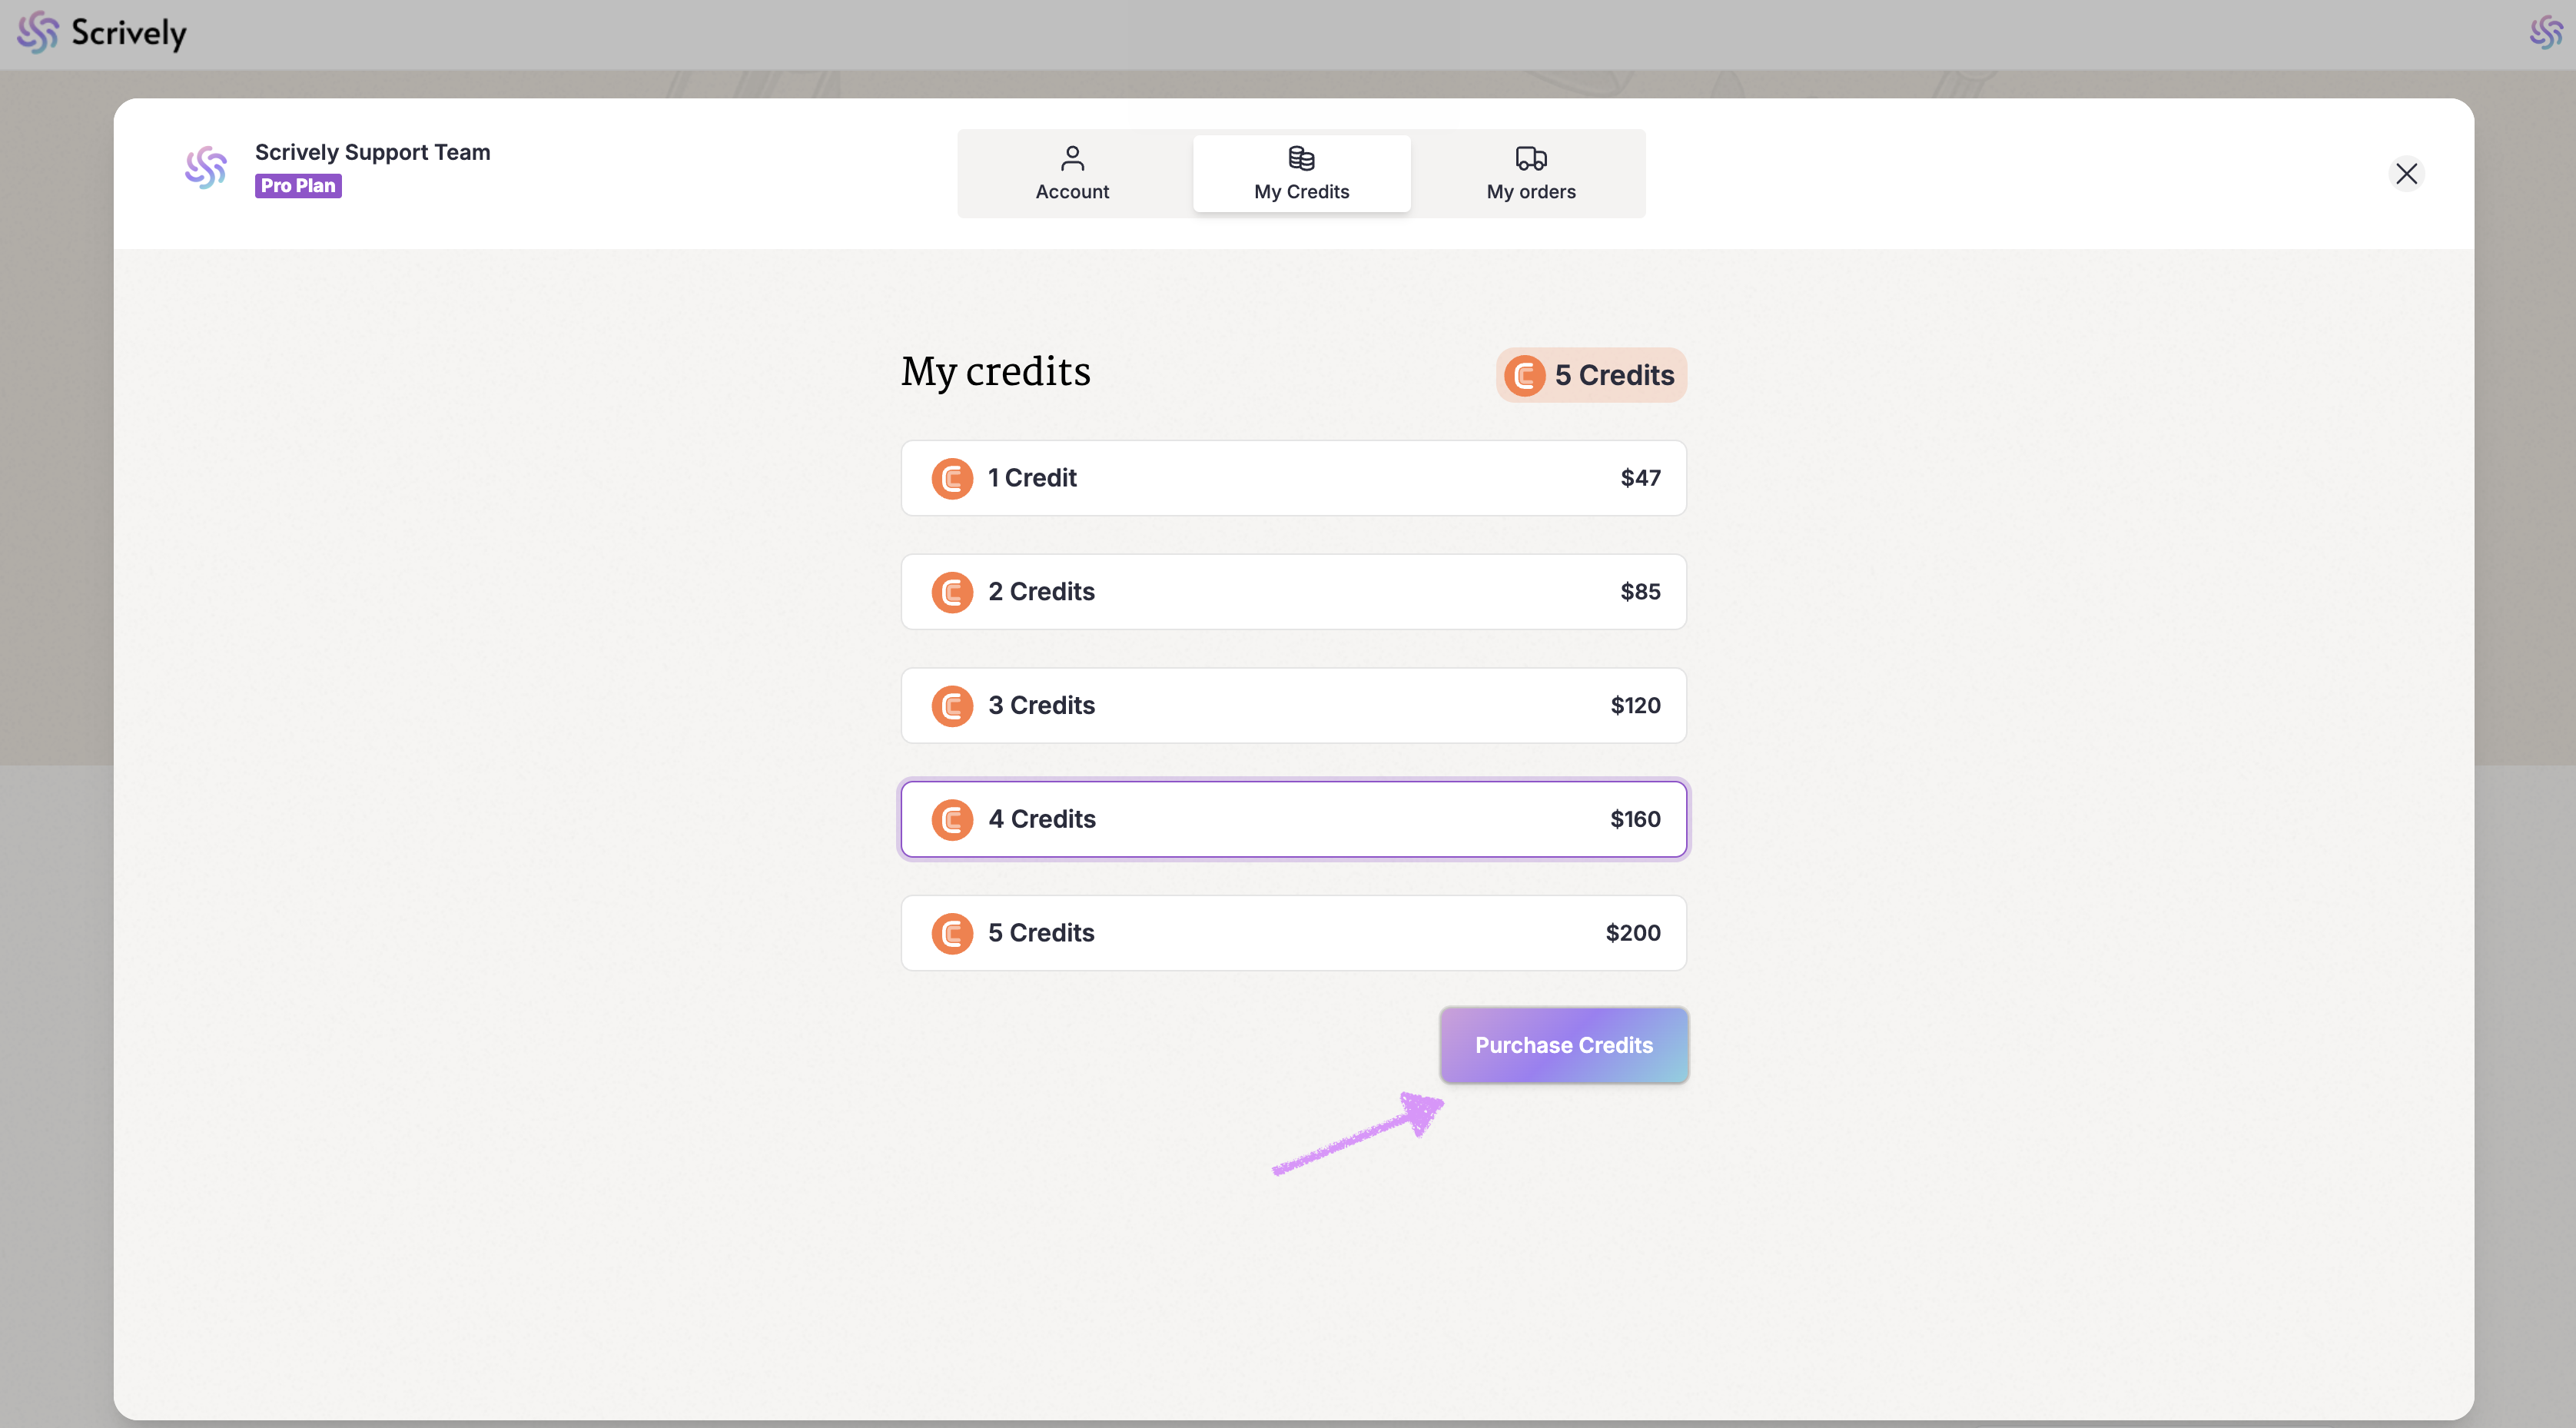Click the coin icon beside 1 Credit

coord(952,478)
